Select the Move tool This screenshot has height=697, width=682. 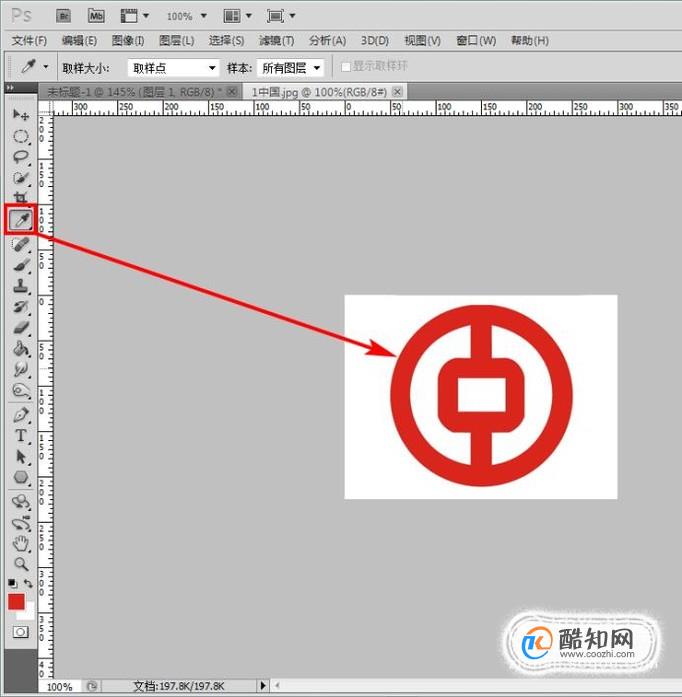point(20,115)
